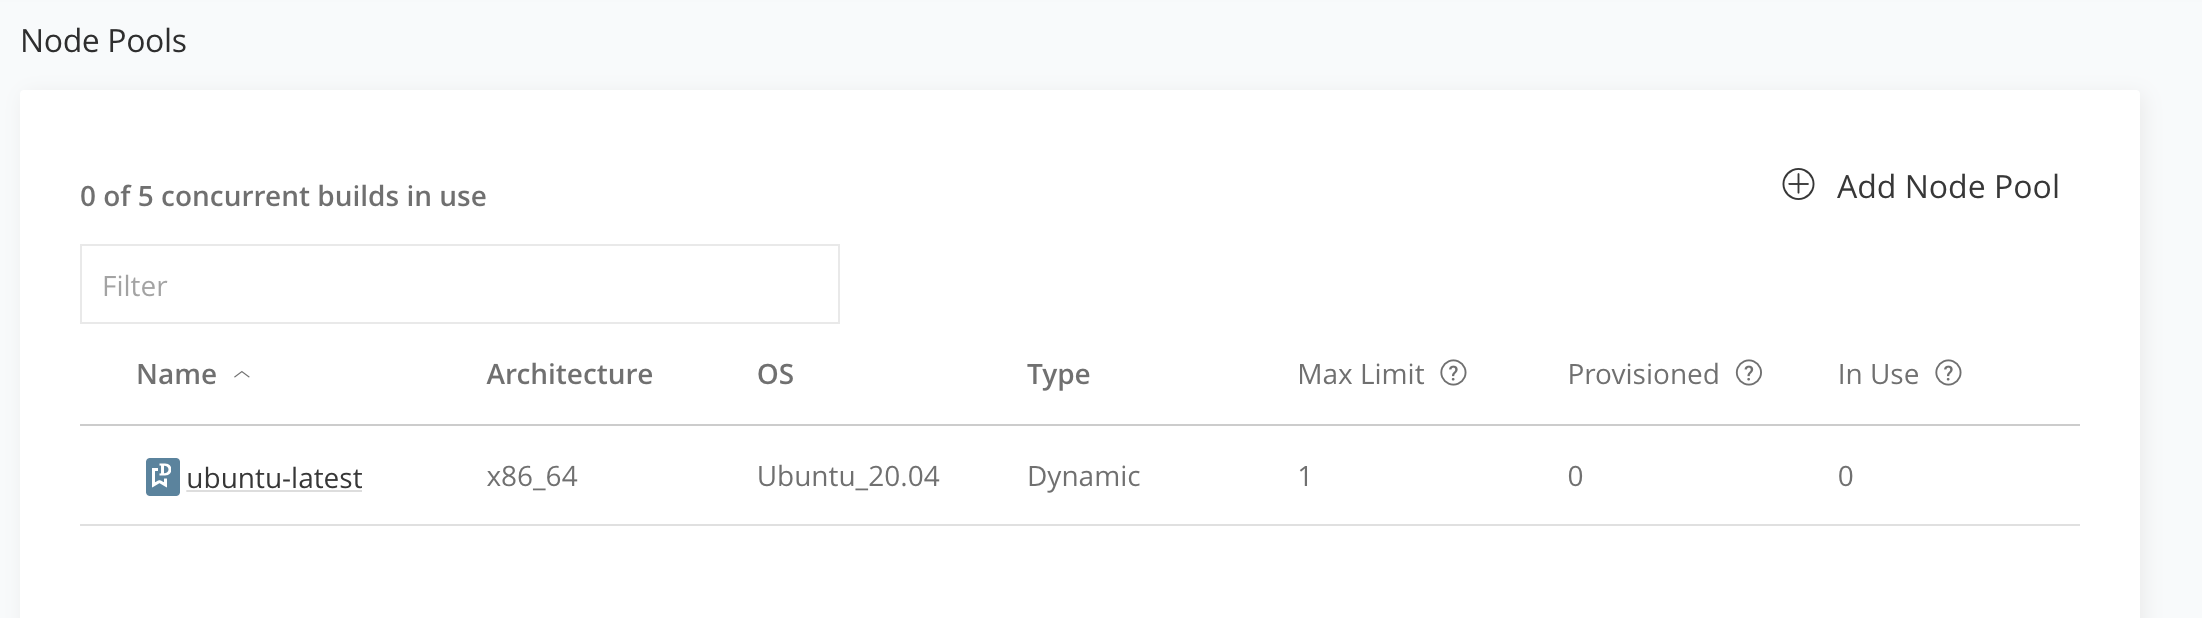Select the Ubuntu_20.04 OS cell

(x=848, y=476)
